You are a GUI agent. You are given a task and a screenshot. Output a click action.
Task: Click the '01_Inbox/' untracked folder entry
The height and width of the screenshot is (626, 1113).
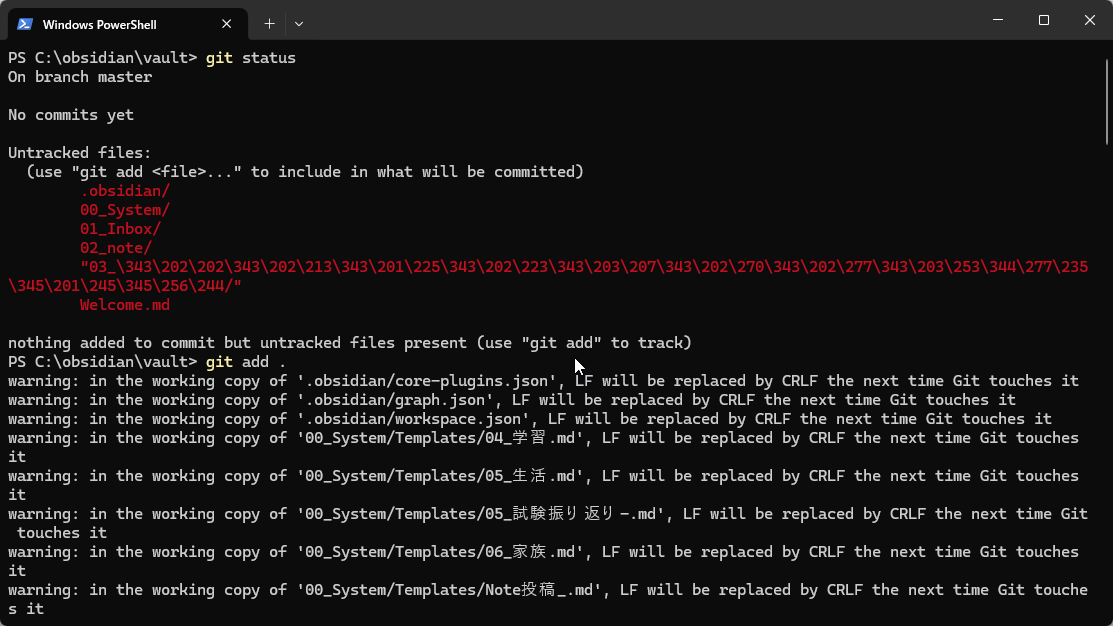[x=120, y=229]
